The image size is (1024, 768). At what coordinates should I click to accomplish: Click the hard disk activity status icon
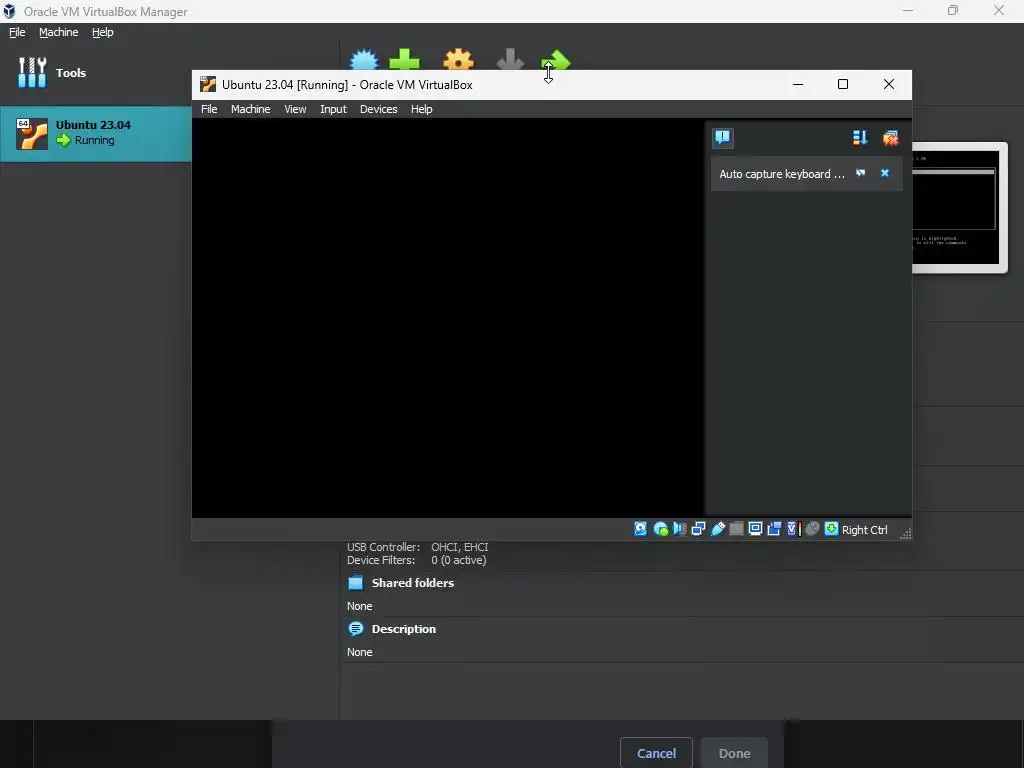pos(641,529)
